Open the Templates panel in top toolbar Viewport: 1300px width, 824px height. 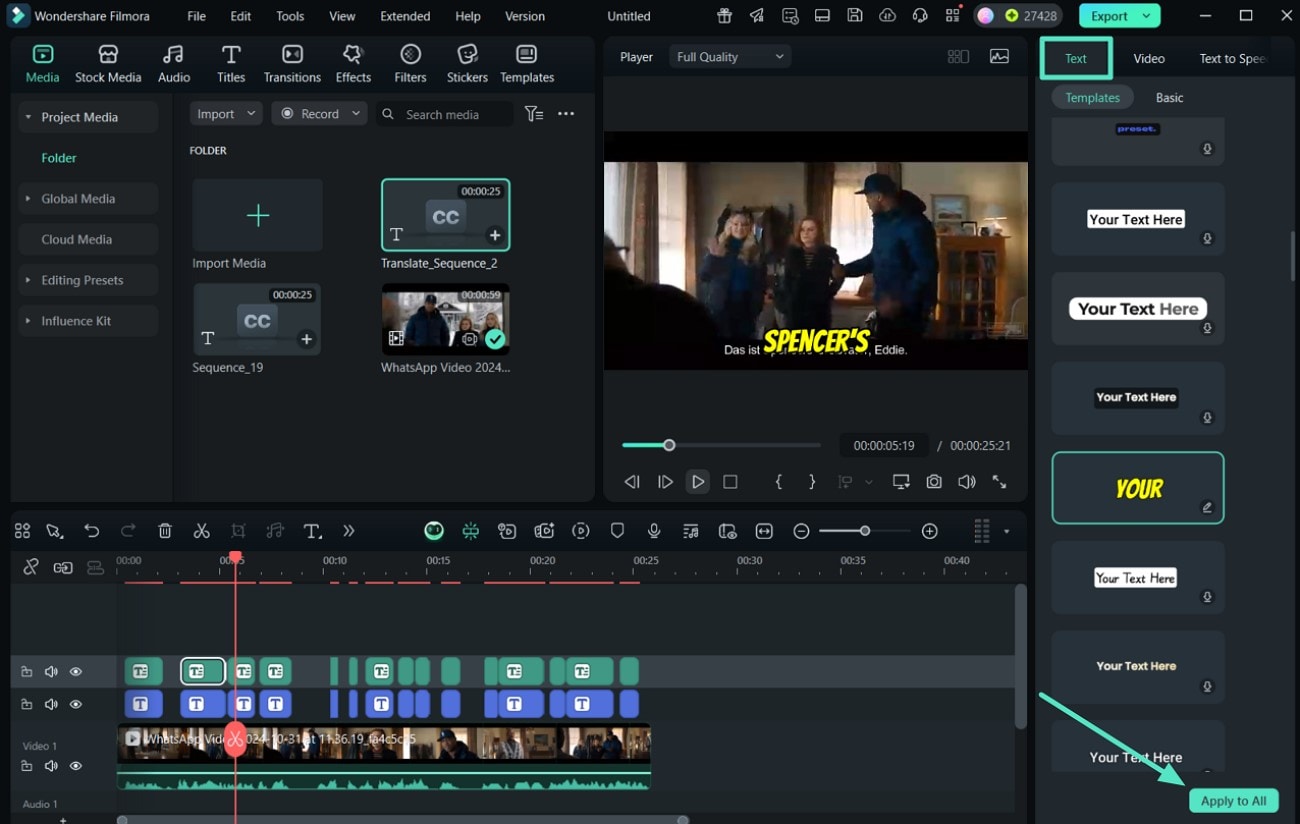point(527,64)
